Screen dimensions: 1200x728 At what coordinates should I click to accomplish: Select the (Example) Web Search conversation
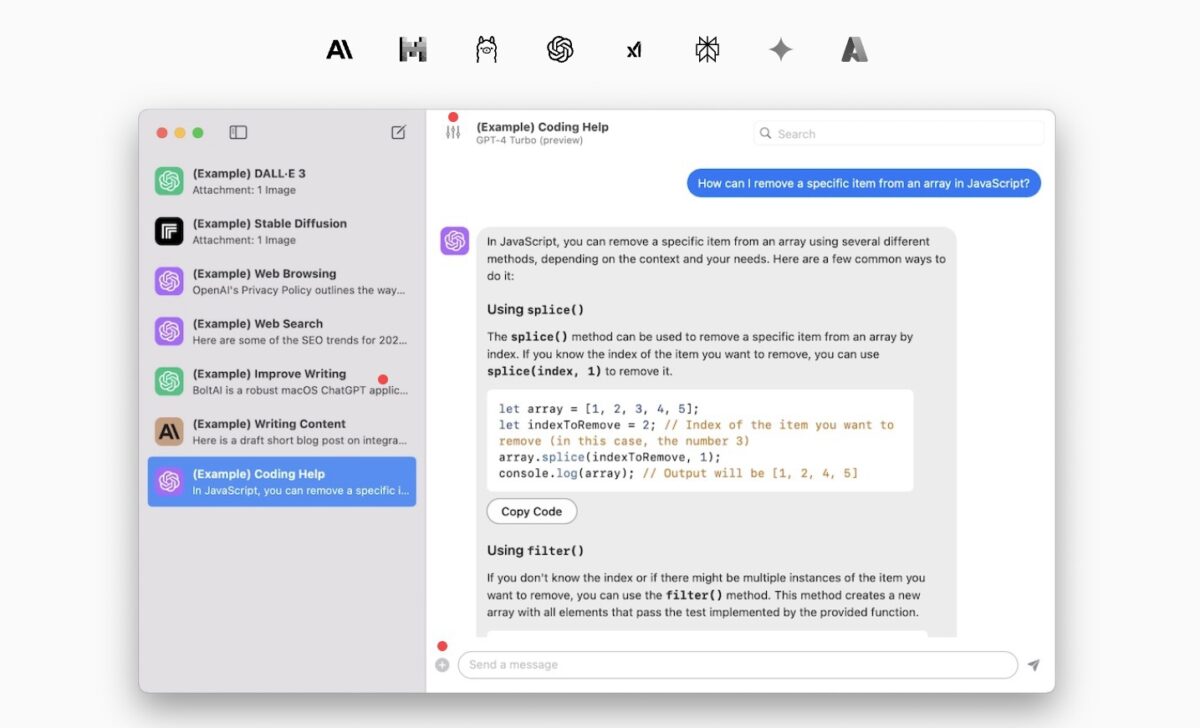[282, 331]
